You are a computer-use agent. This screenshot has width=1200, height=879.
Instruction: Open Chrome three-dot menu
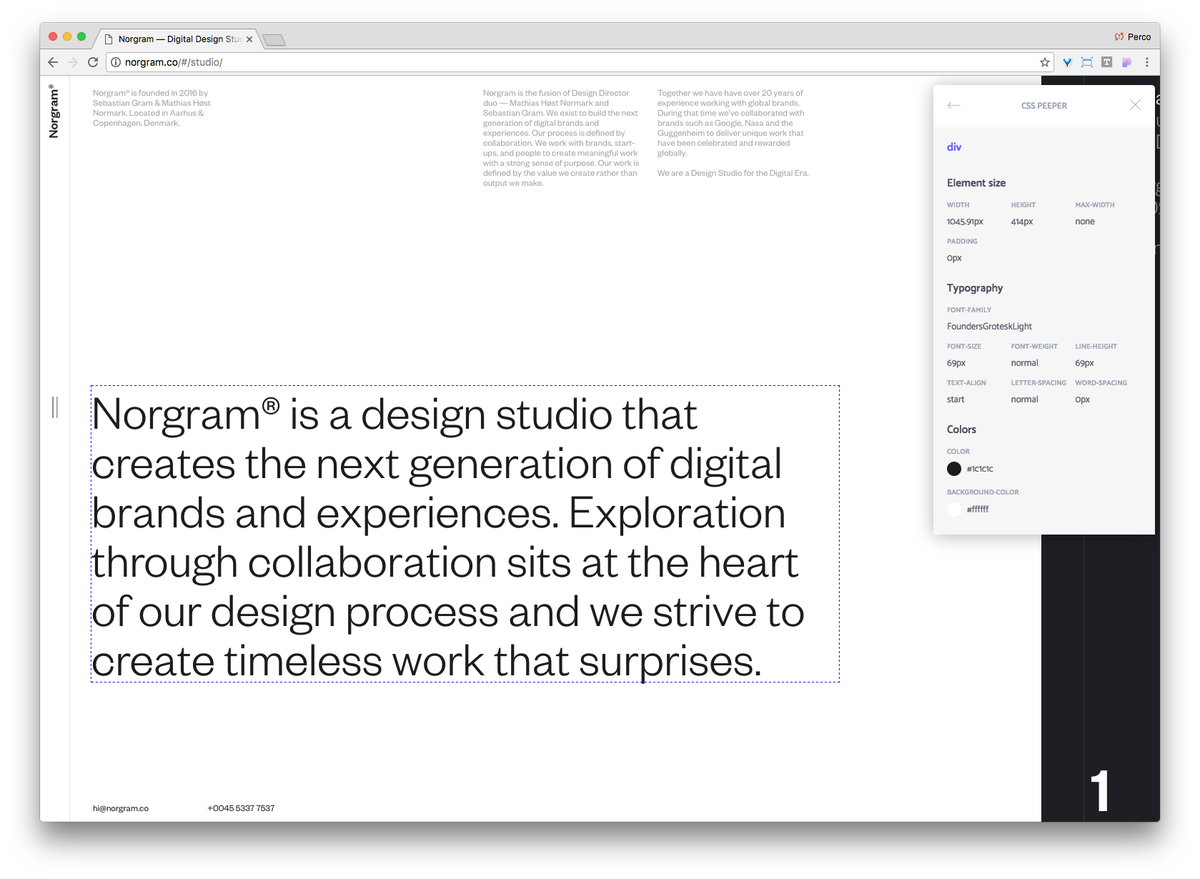coord(1147,62)
